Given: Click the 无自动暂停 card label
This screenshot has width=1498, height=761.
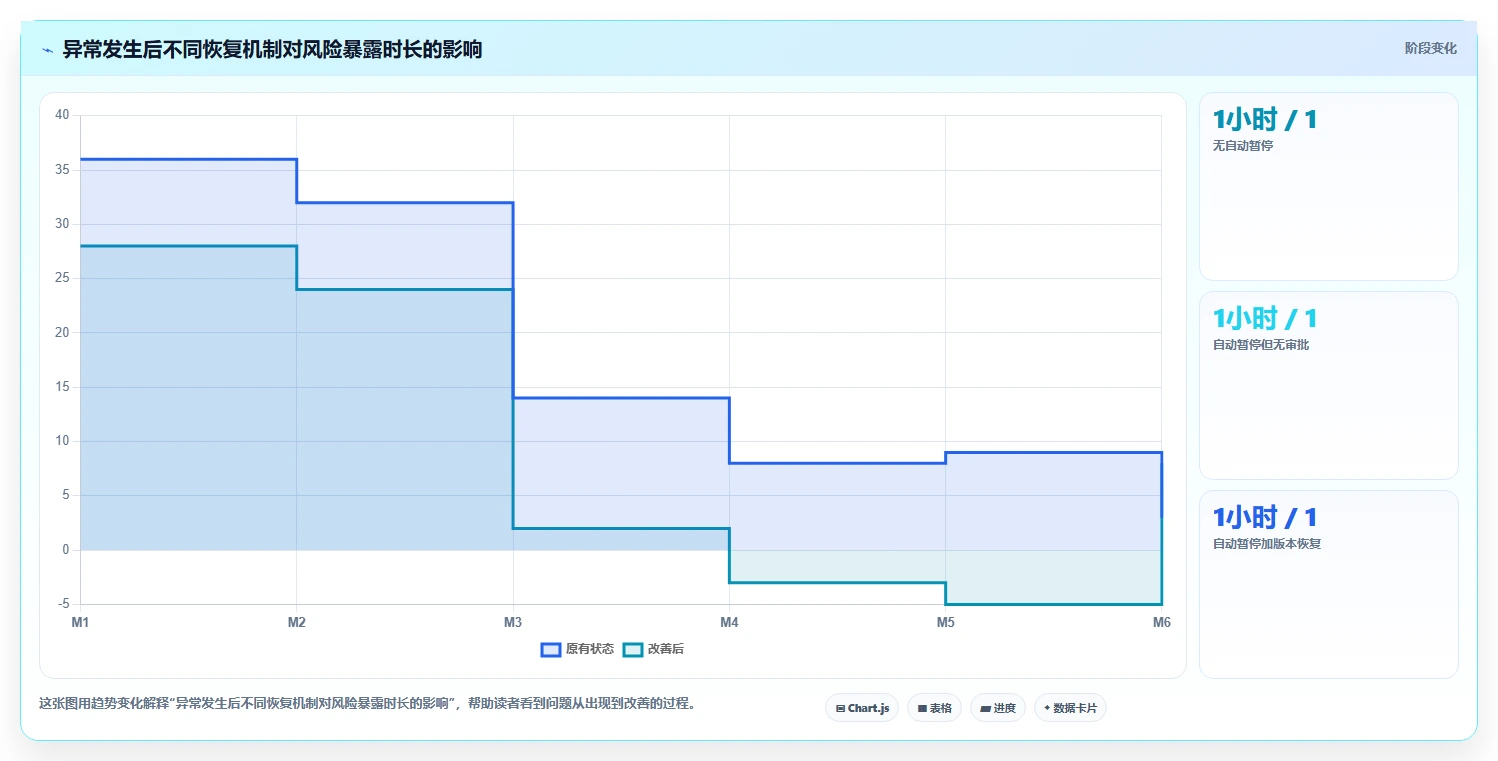Looking at the screenshot, I should [x=1242, y=146].
